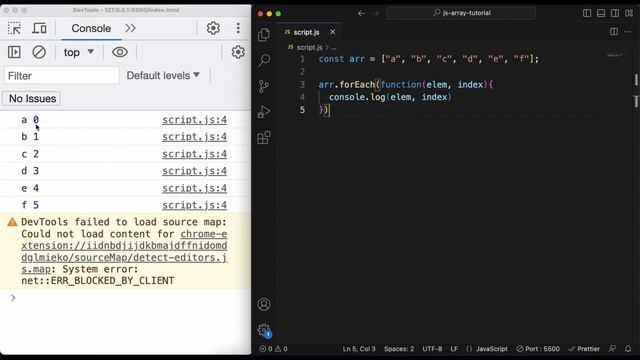The image size is (640, 360).
Task: Go back with VS Code navigation arrow
Action: pyautogui.click(x=361, y=13)
